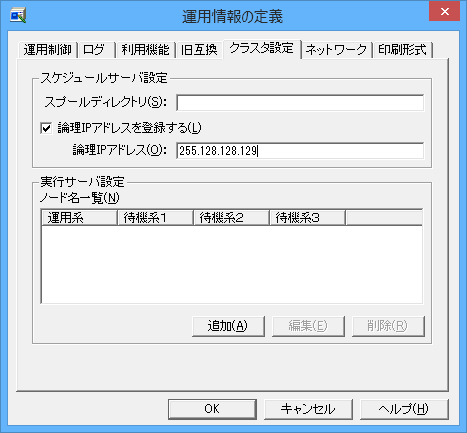Screen dimensions: 467x433
Task: Click the 論理IPアドレス field with 255.128.128.129
Action: 300,151
